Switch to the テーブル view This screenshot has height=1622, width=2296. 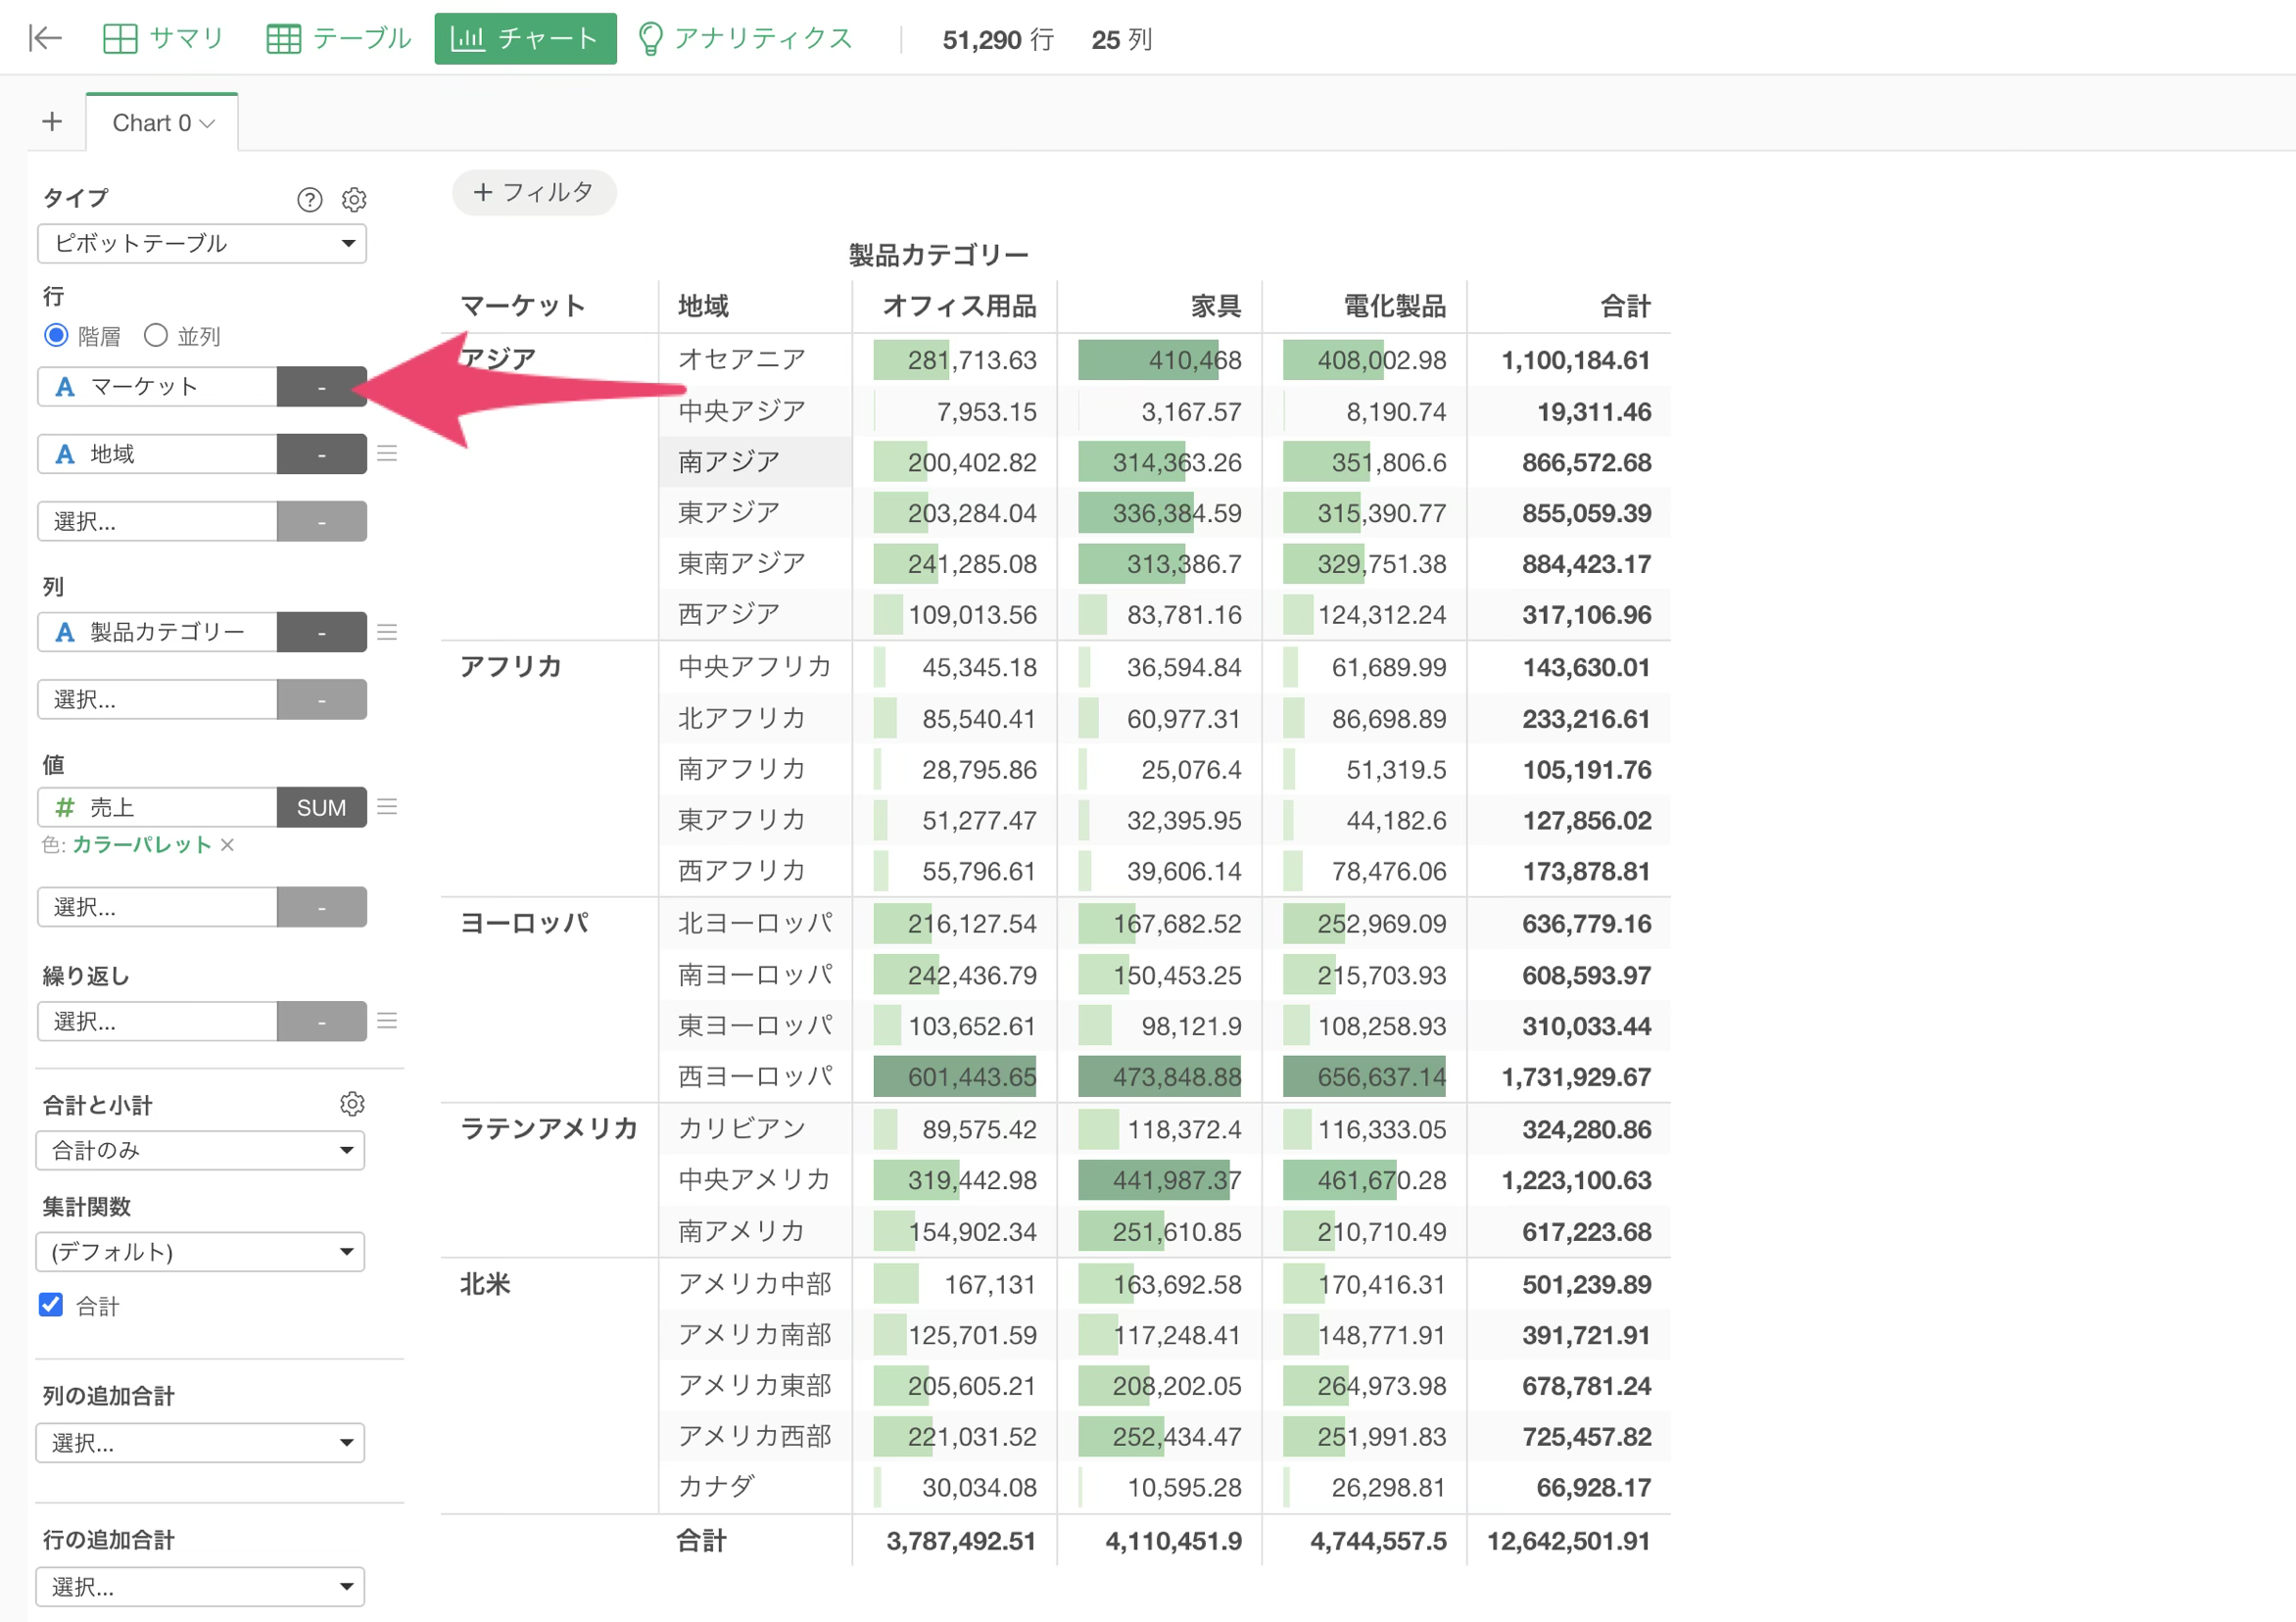pyautogui.click(x=339, y=38)
